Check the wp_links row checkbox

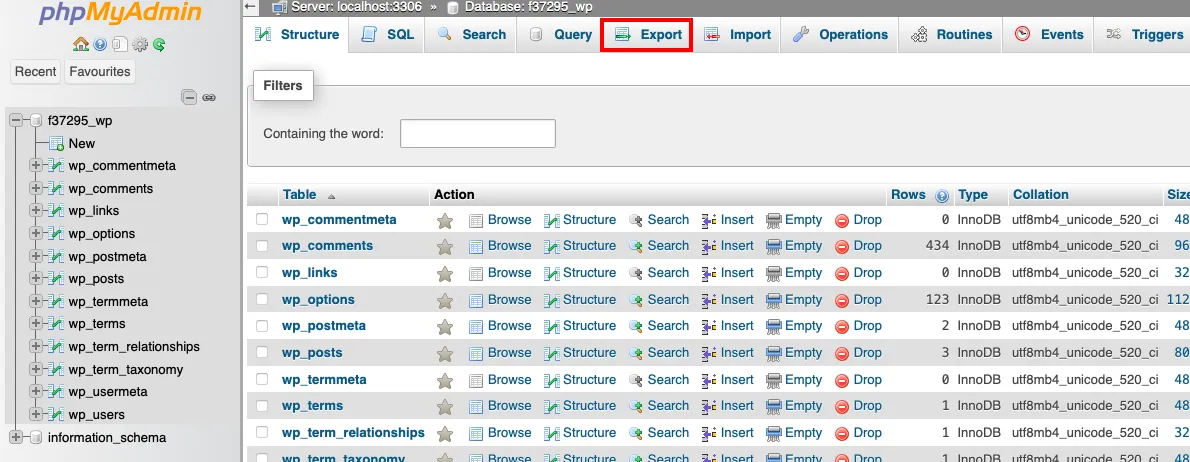pyautogui.click(x=262, y=272)
